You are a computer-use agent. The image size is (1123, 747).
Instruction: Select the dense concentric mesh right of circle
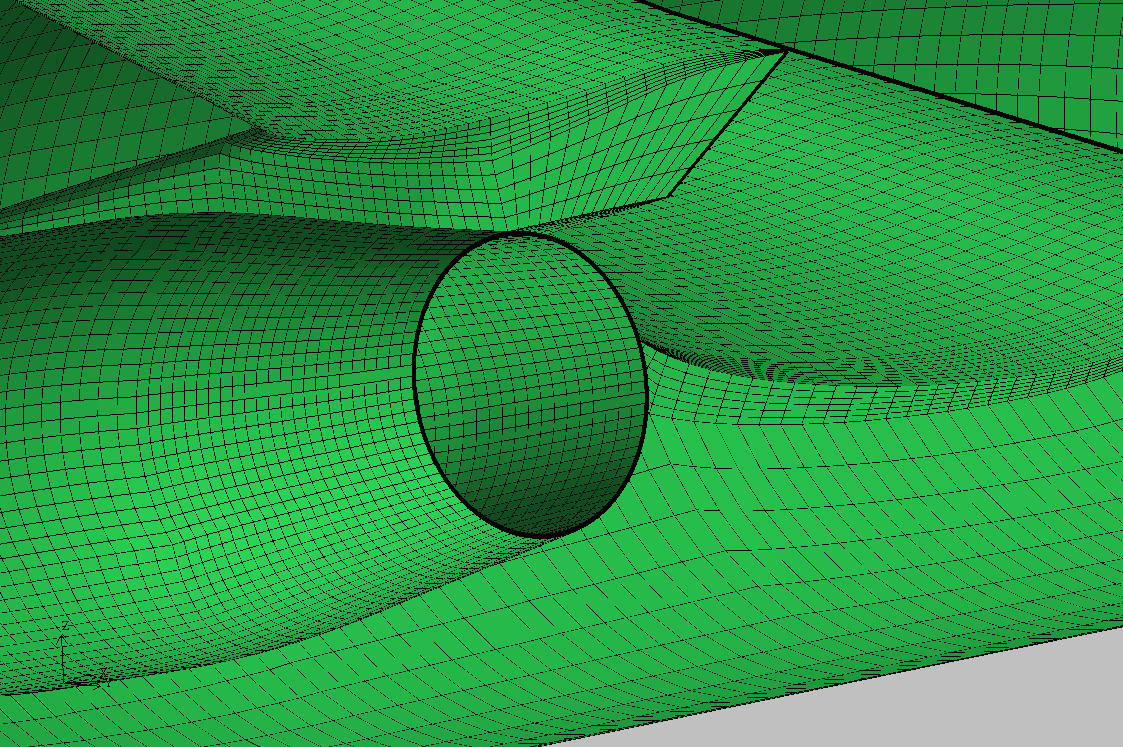click(x=800, y=370)
